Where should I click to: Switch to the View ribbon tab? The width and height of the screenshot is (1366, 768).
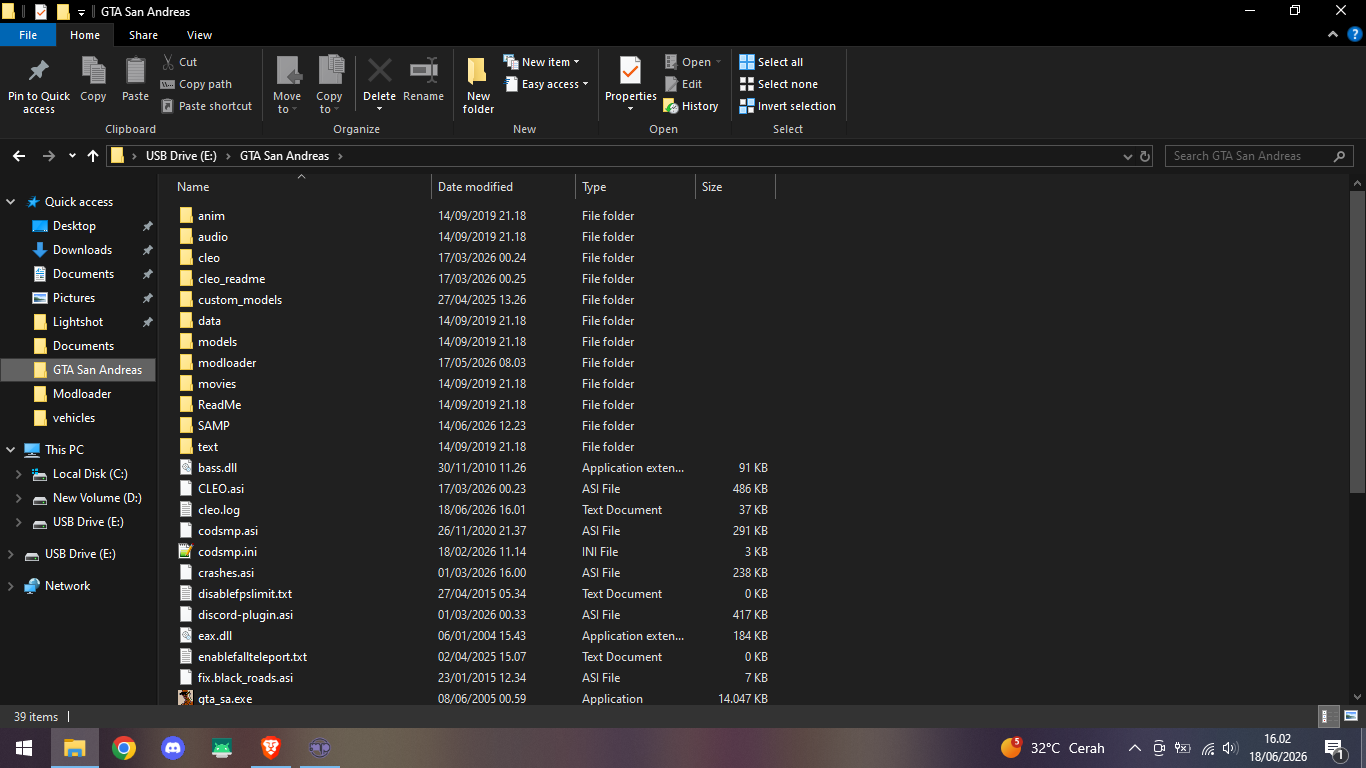point(199,35)
